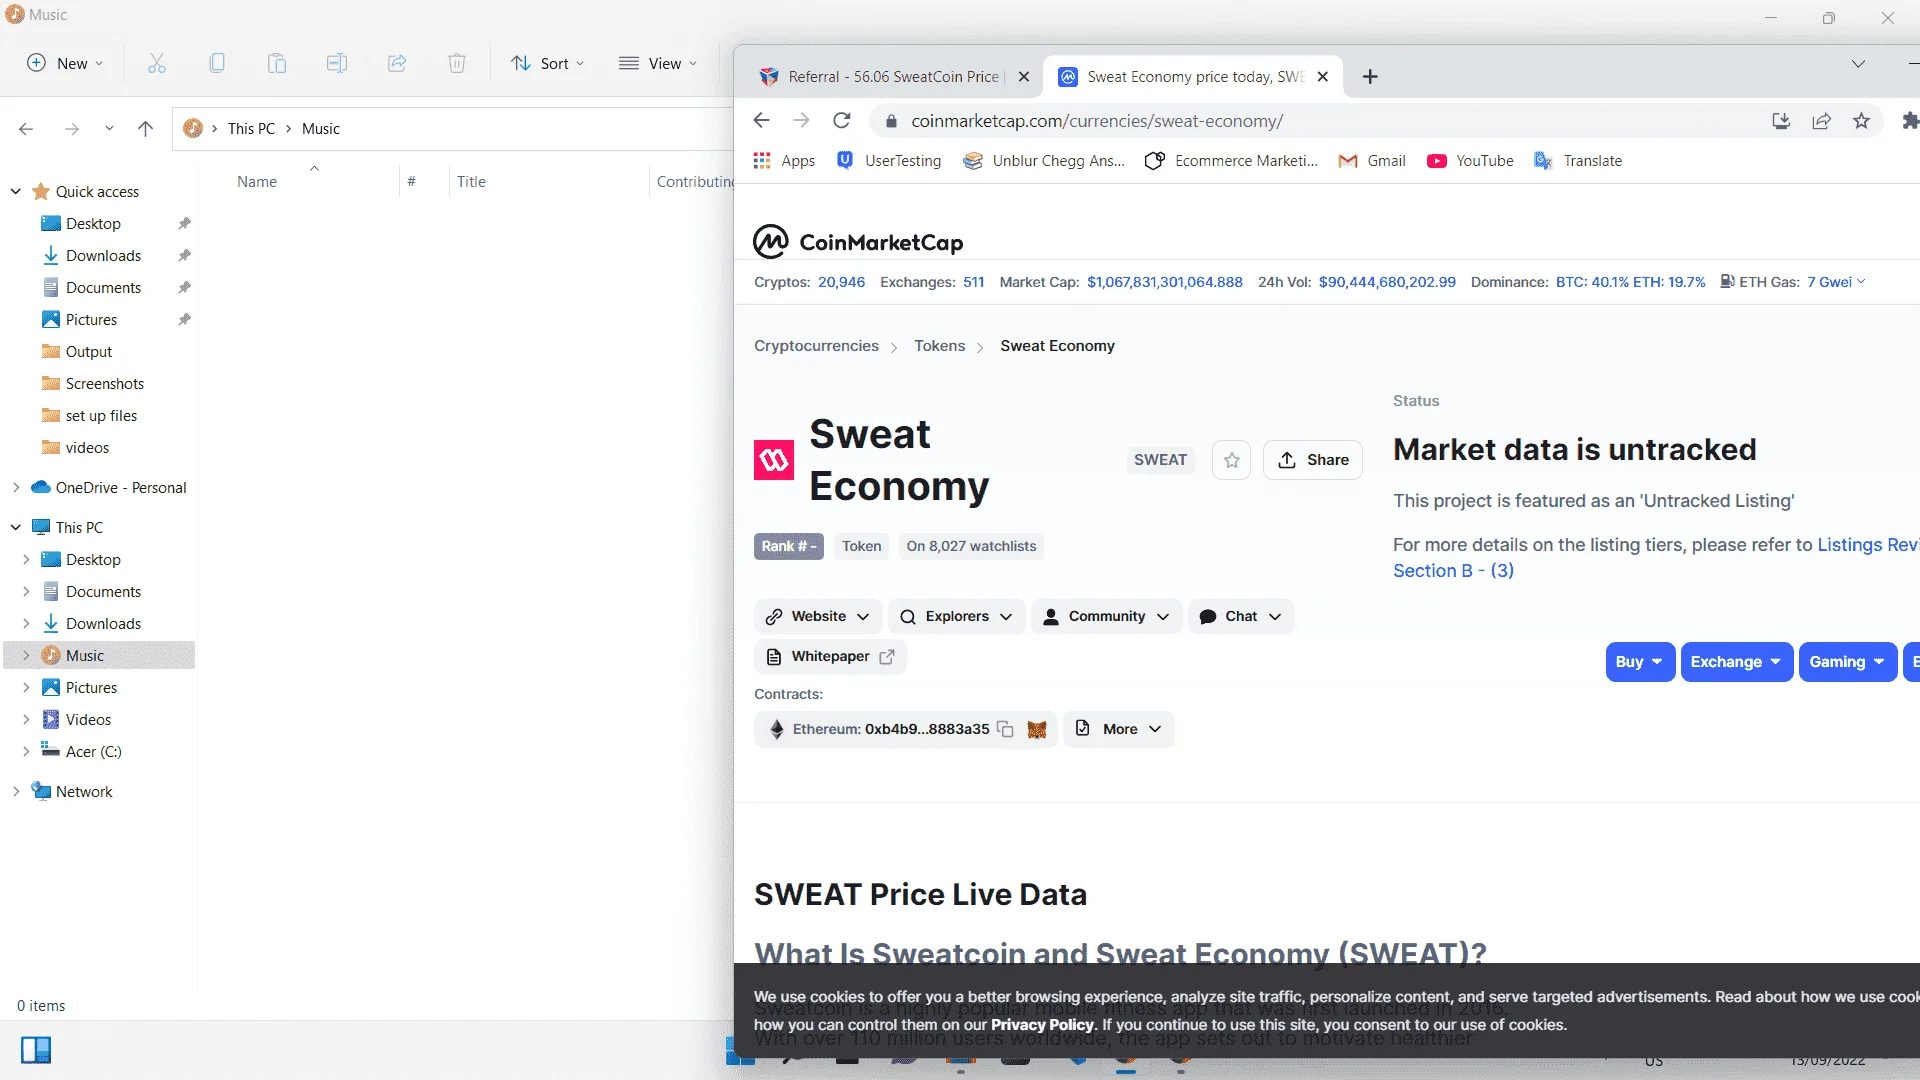The width and height of the screenshot is (1920, 1080).
Task: Click the Share icon in File Explorer toolbar
Action: tap(397, 63)
